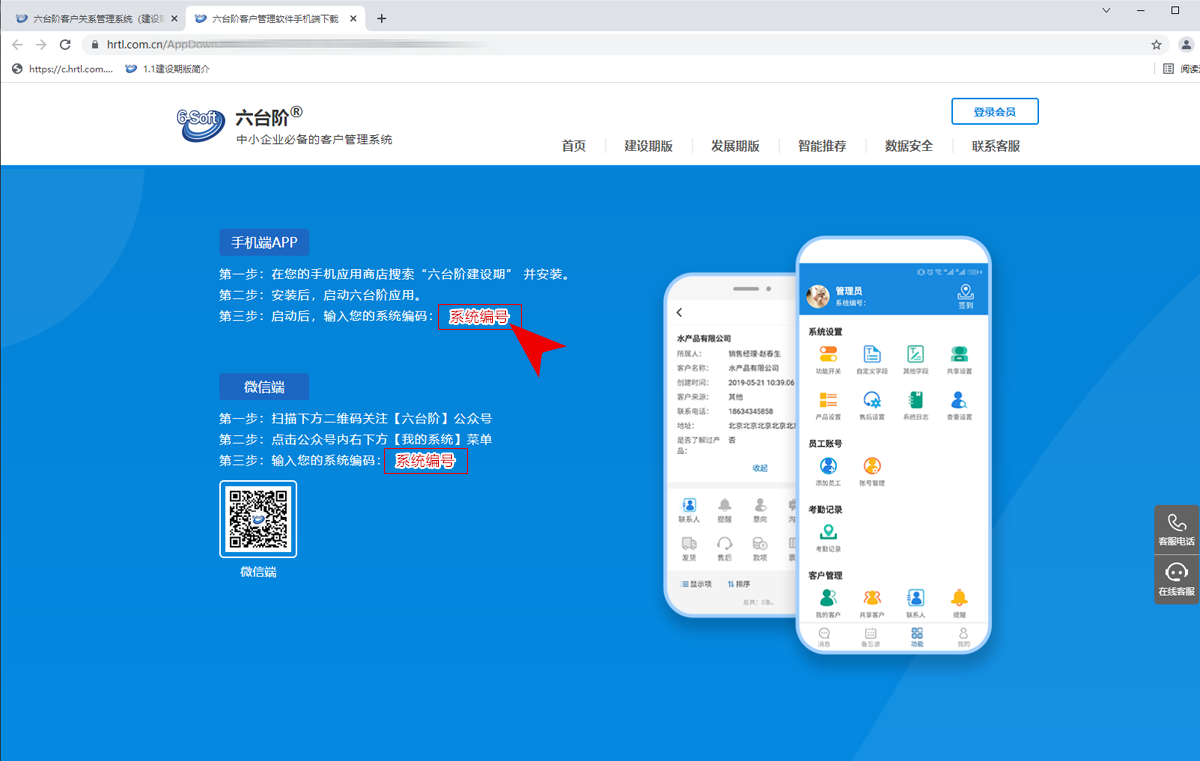Click the WeChat QR code image
This screenshot has width=1200, height=761.
[258, 519]
